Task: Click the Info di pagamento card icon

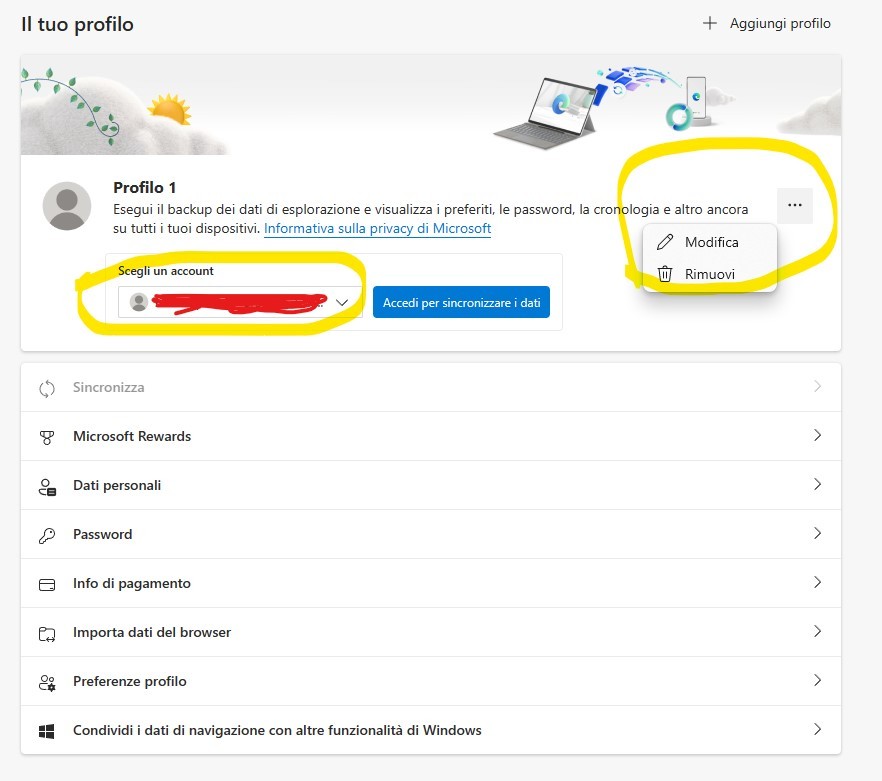Action: pyautogui.click(x=47, y=585)
